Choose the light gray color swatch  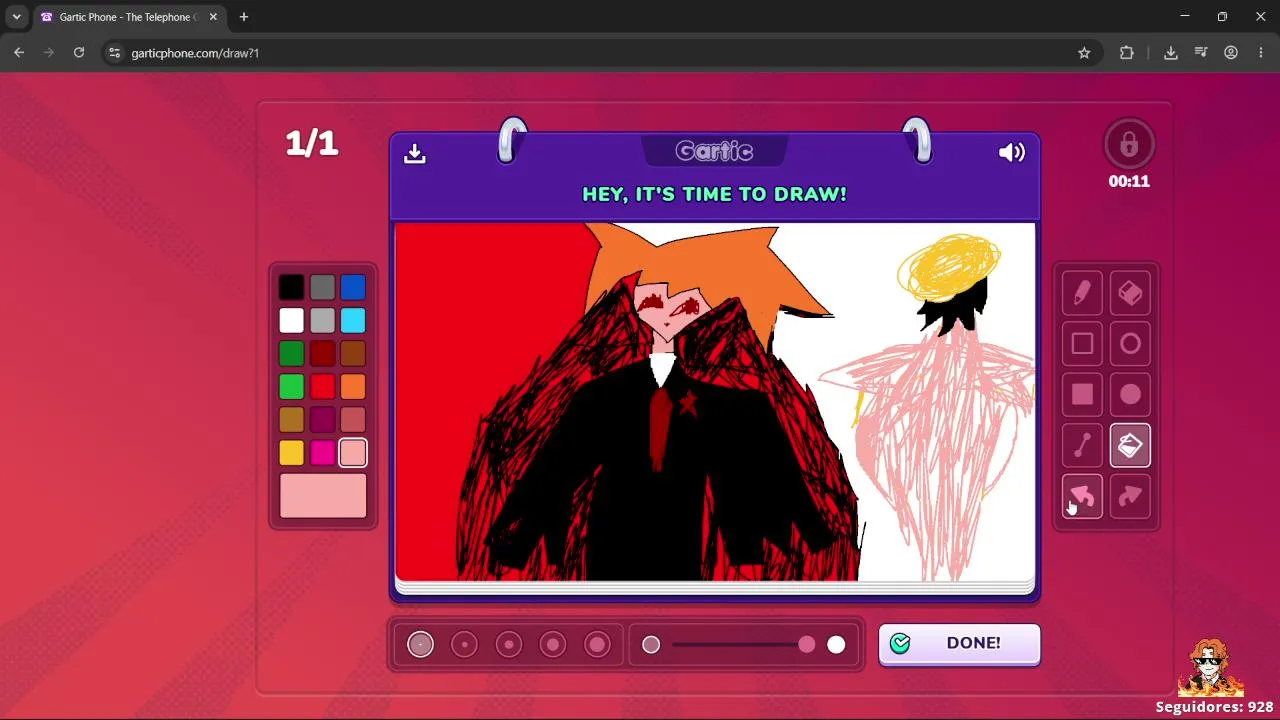[x=322, y=321]
